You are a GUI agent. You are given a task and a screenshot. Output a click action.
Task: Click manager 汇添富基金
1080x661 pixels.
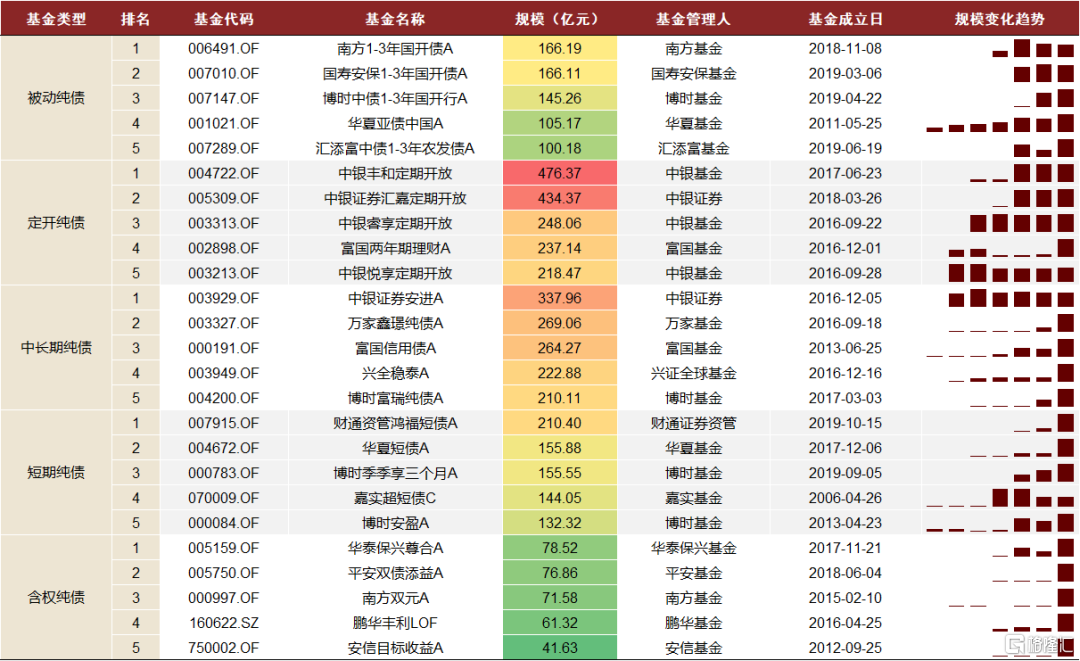tap(693, 149)
